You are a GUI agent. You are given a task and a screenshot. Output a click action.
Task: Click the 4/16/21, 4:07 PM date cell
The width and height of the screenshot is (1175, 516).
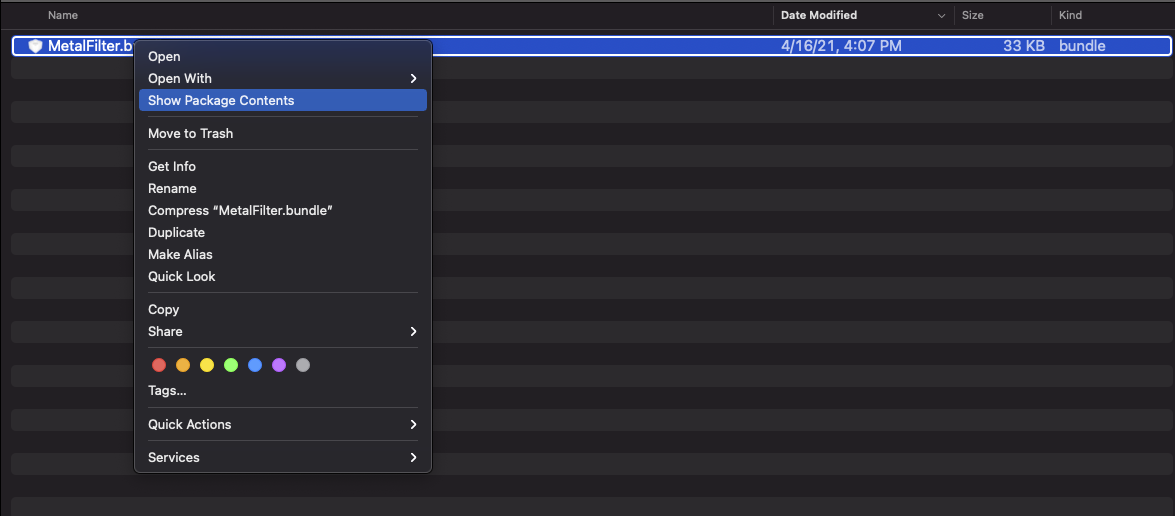pyautogui.click(x=841, y=46)
